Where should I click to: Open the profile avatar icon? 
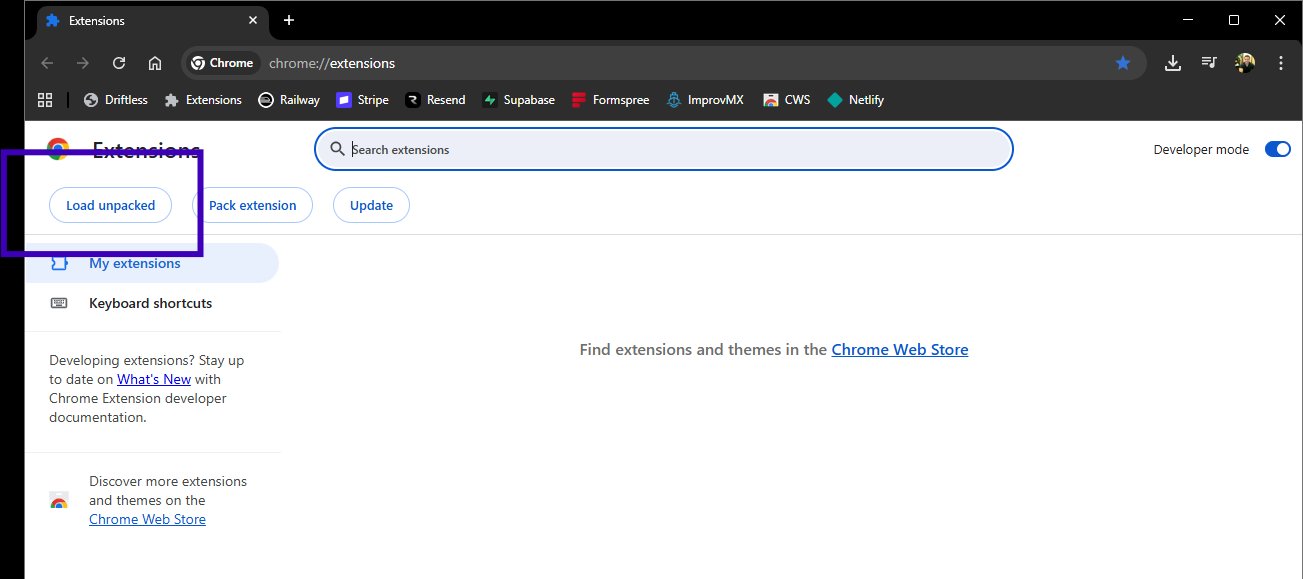(1245, 63)
